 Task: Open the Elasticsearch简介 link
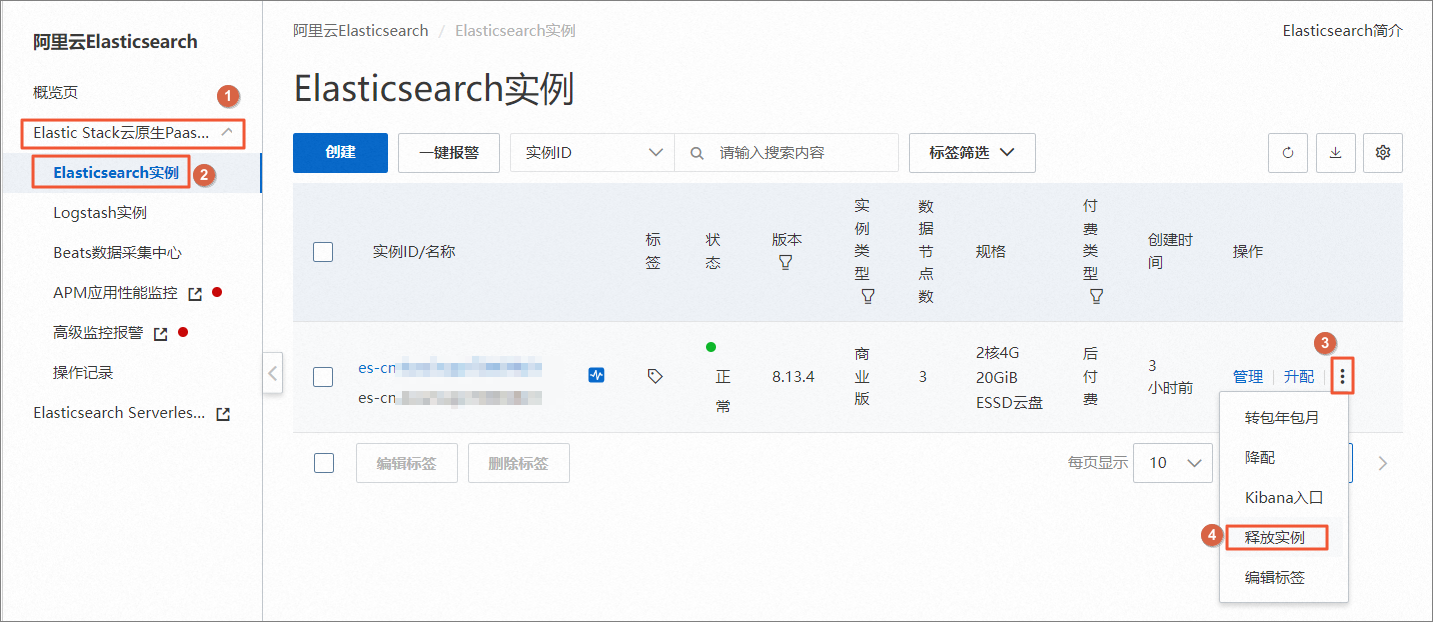1342,31
